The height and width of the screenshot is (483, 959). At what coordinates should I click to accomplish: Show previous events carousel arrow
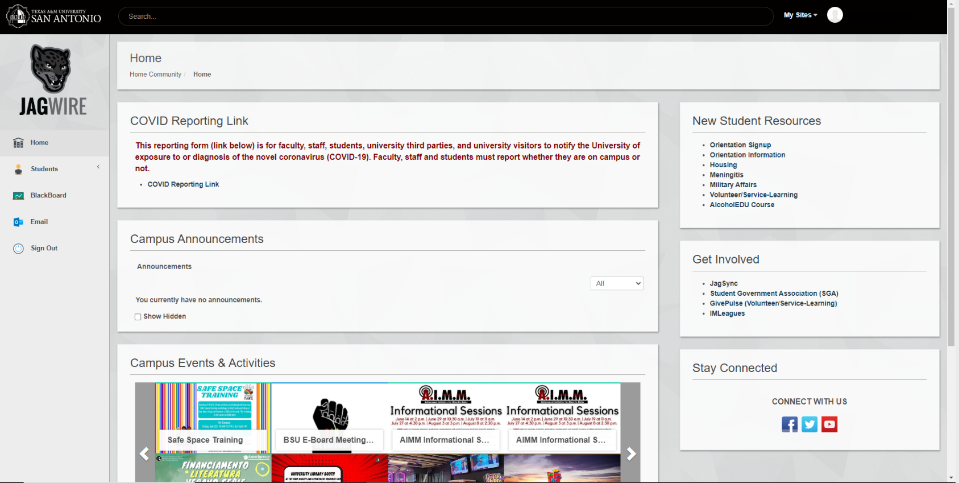pyautogui.click(x=144, y=454)
